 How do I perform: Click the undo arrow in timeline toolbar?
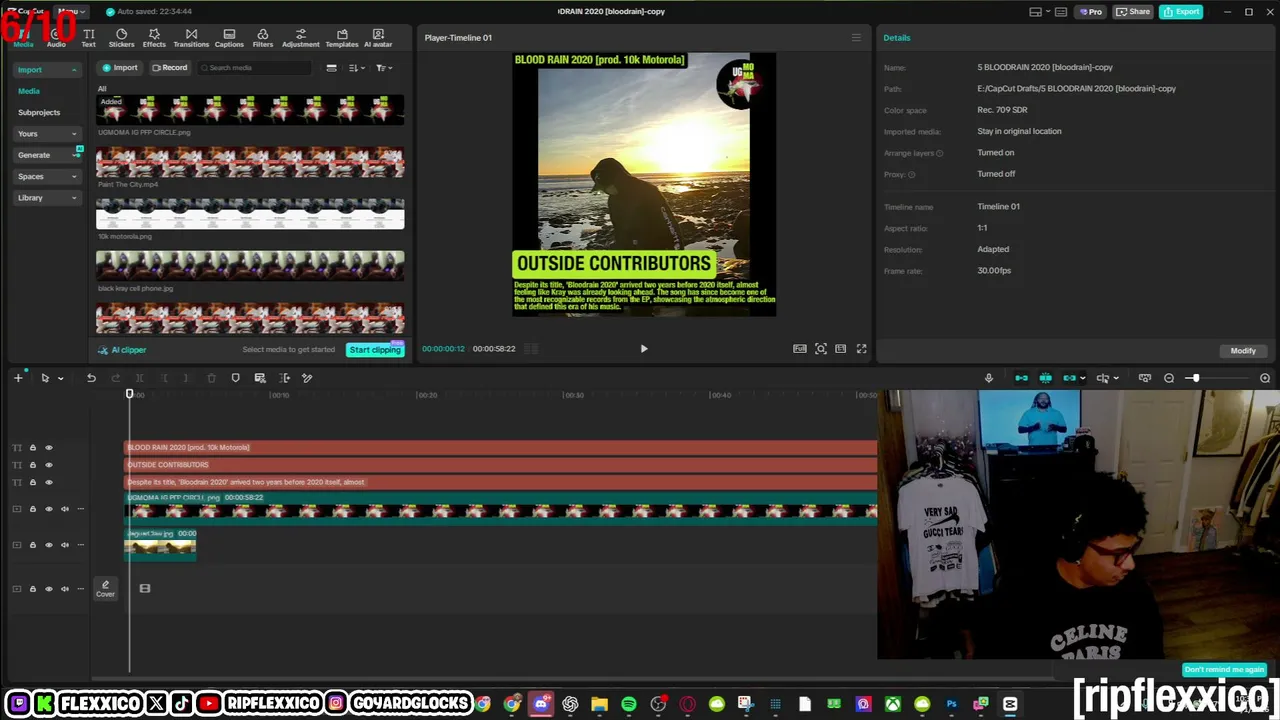point(91,378)
